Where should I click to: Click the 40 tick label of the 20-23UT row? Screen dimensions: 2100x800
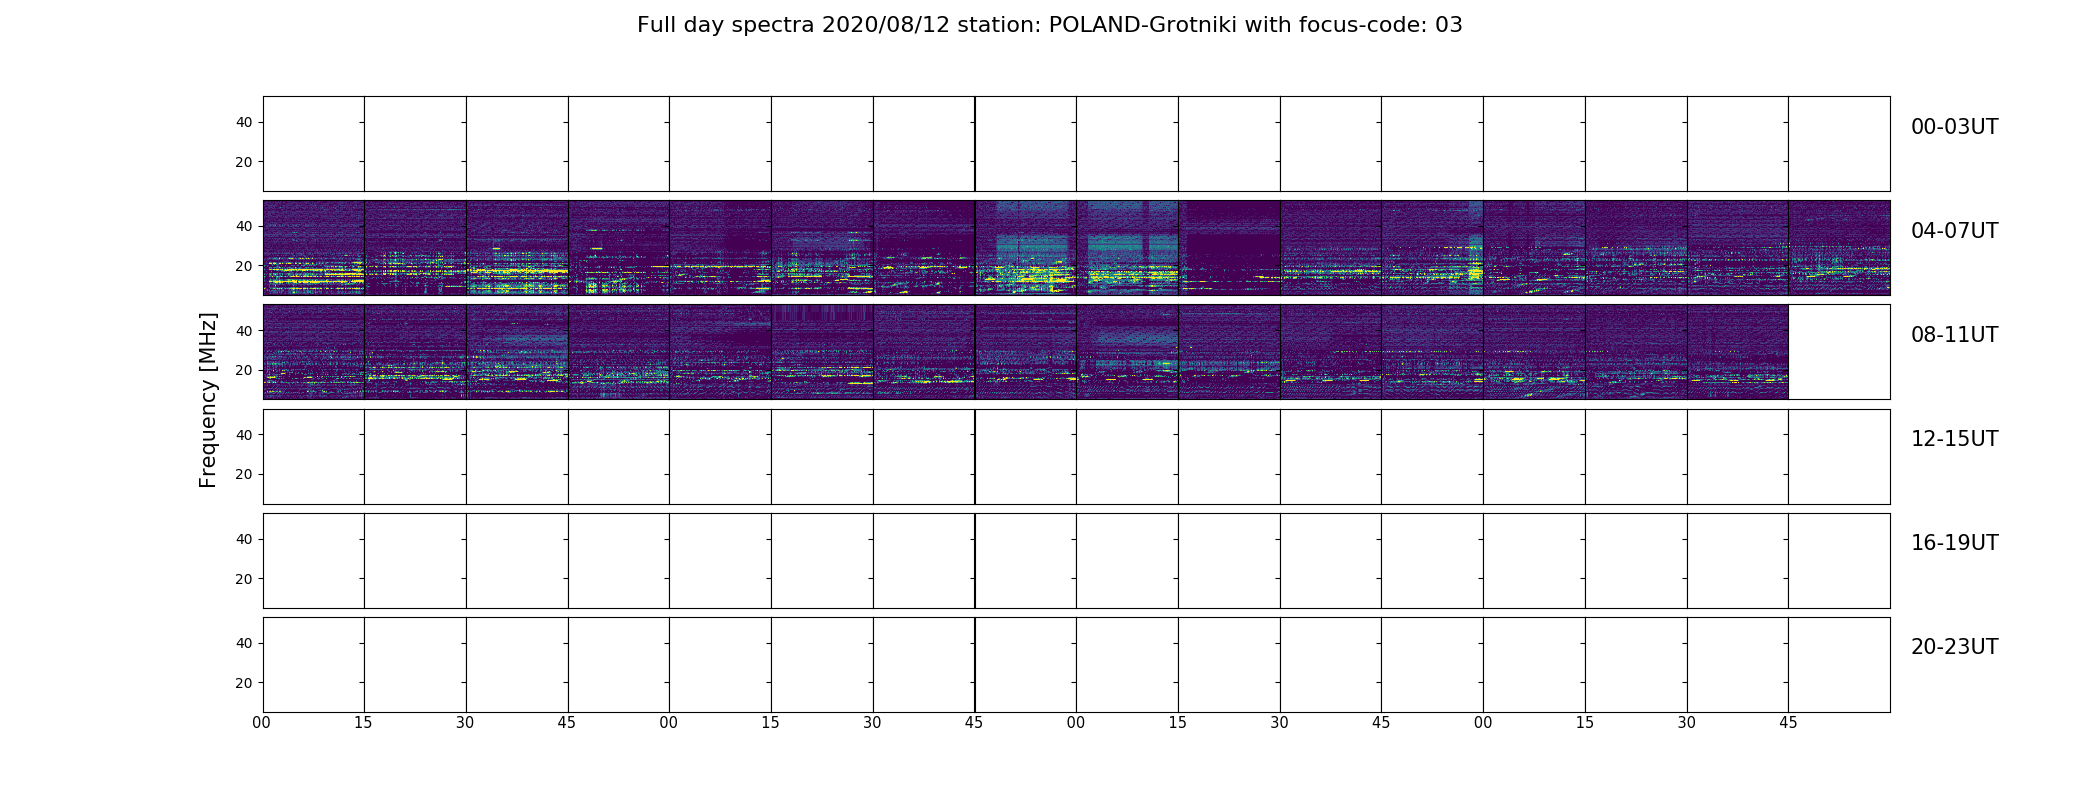coord(243,643)
